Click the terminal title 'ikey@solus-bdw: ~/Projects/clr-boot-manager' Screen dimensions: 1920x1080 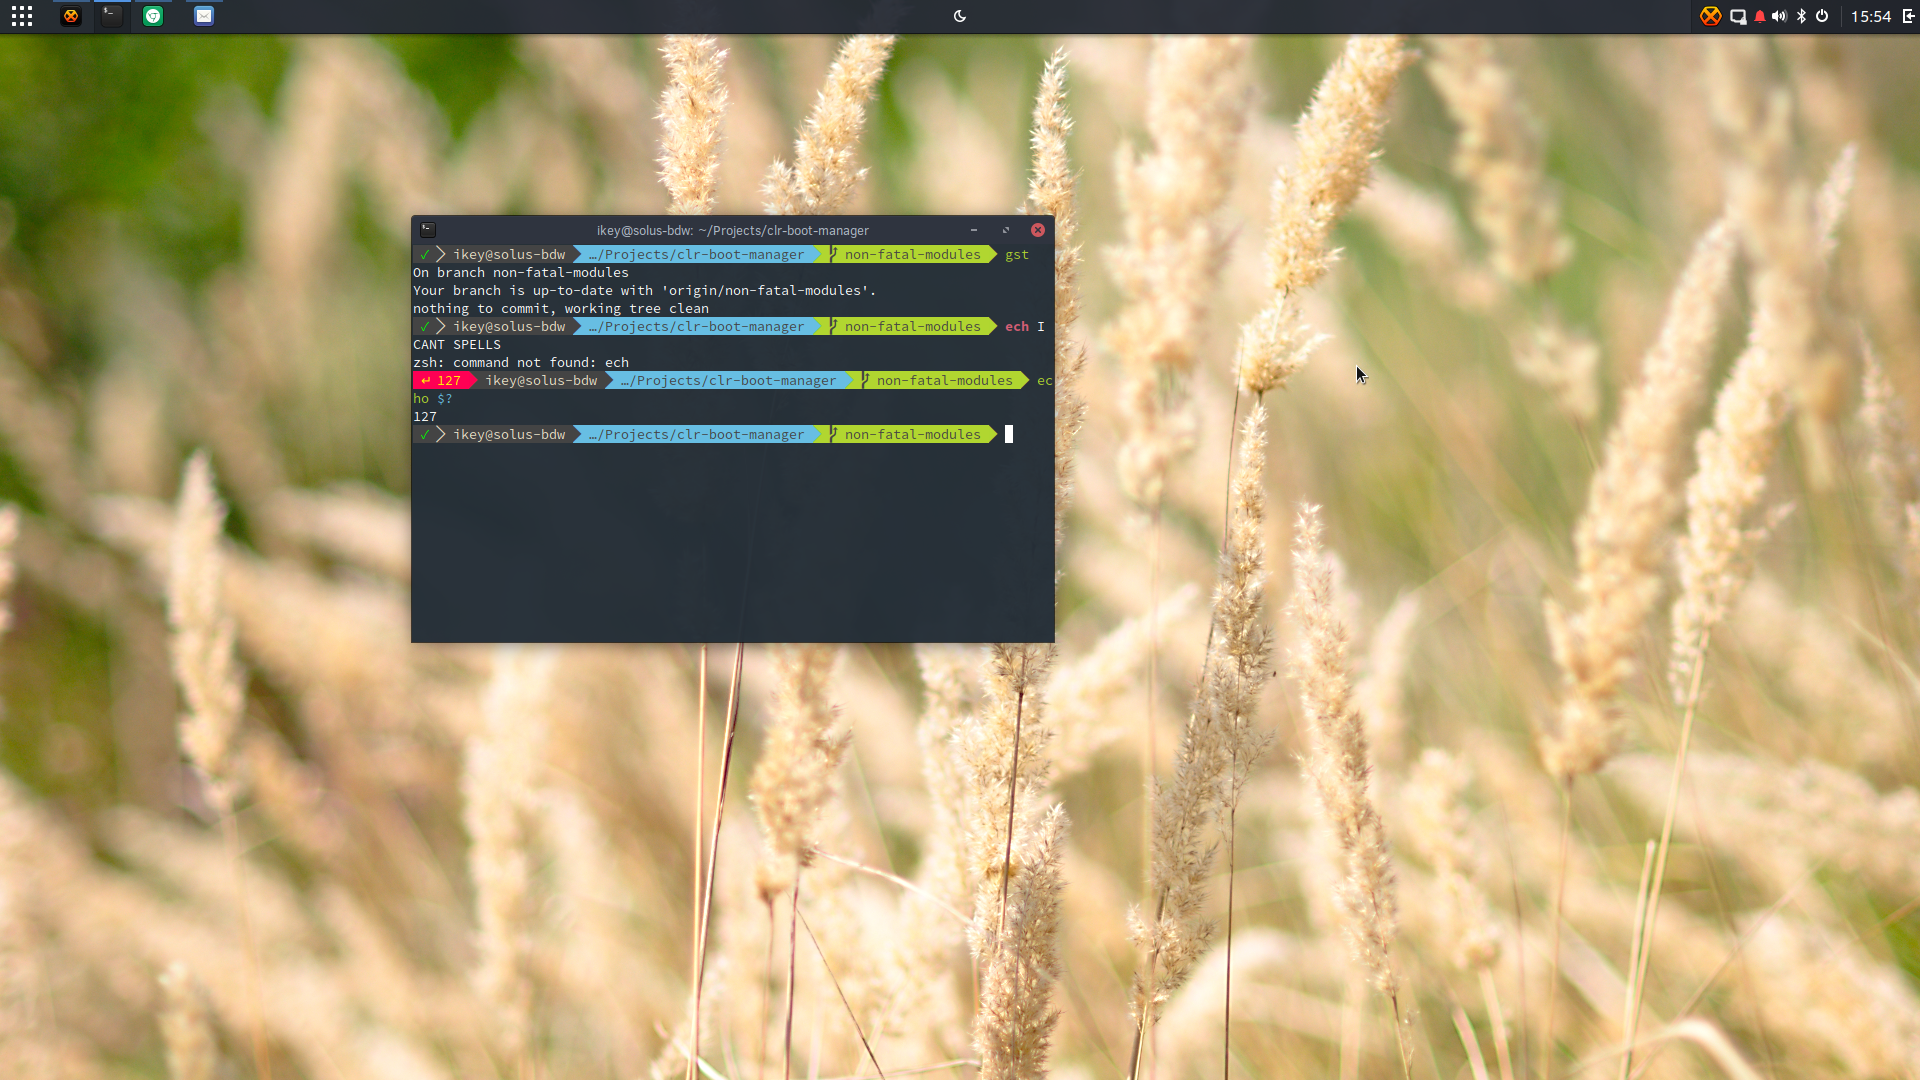point(732,230)
